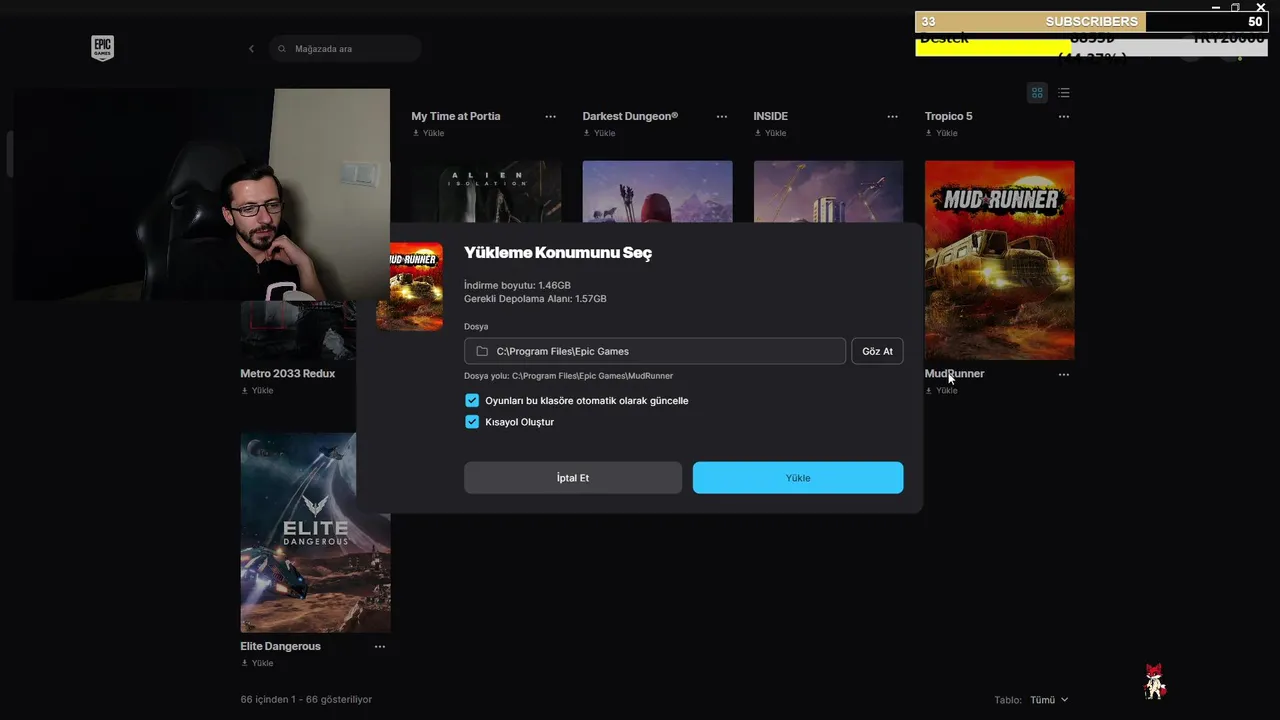Open the Tablo Tümü dropdown

click(1049, 700)
